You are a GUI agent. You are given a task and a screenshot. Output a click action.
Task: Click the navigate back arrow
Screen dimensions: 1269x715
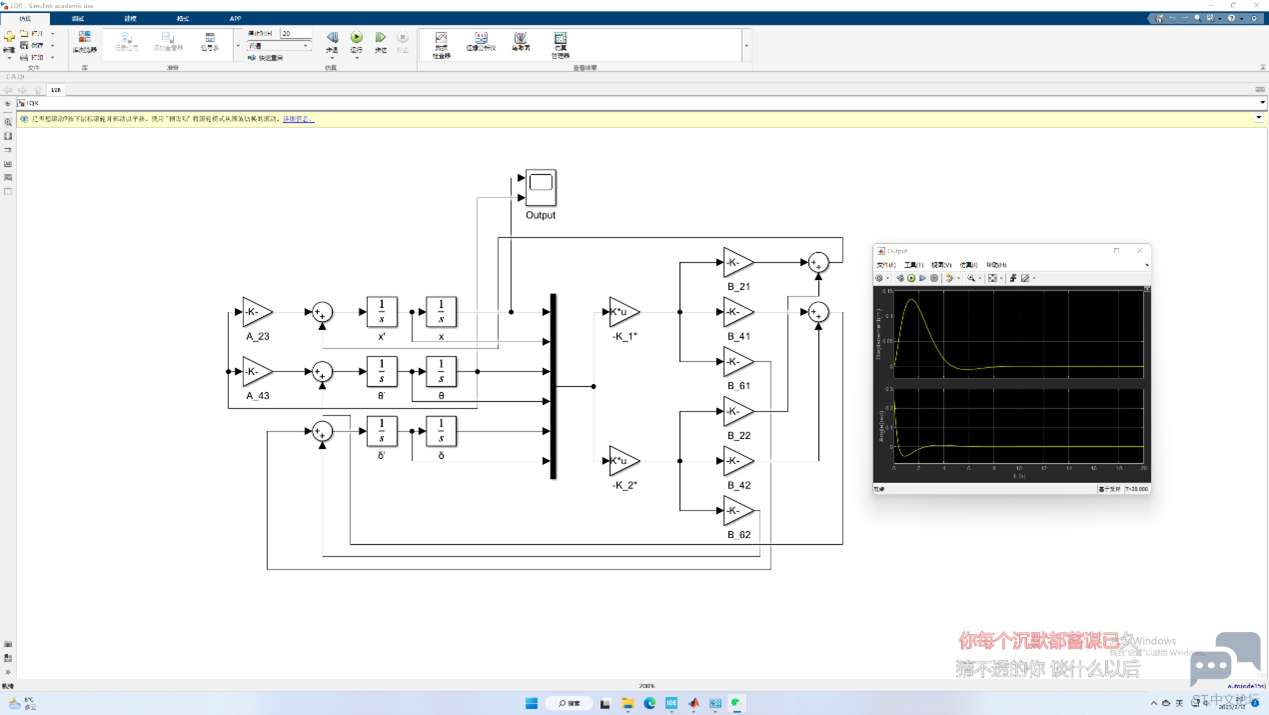pyautogui.click(x=8, y=90)
